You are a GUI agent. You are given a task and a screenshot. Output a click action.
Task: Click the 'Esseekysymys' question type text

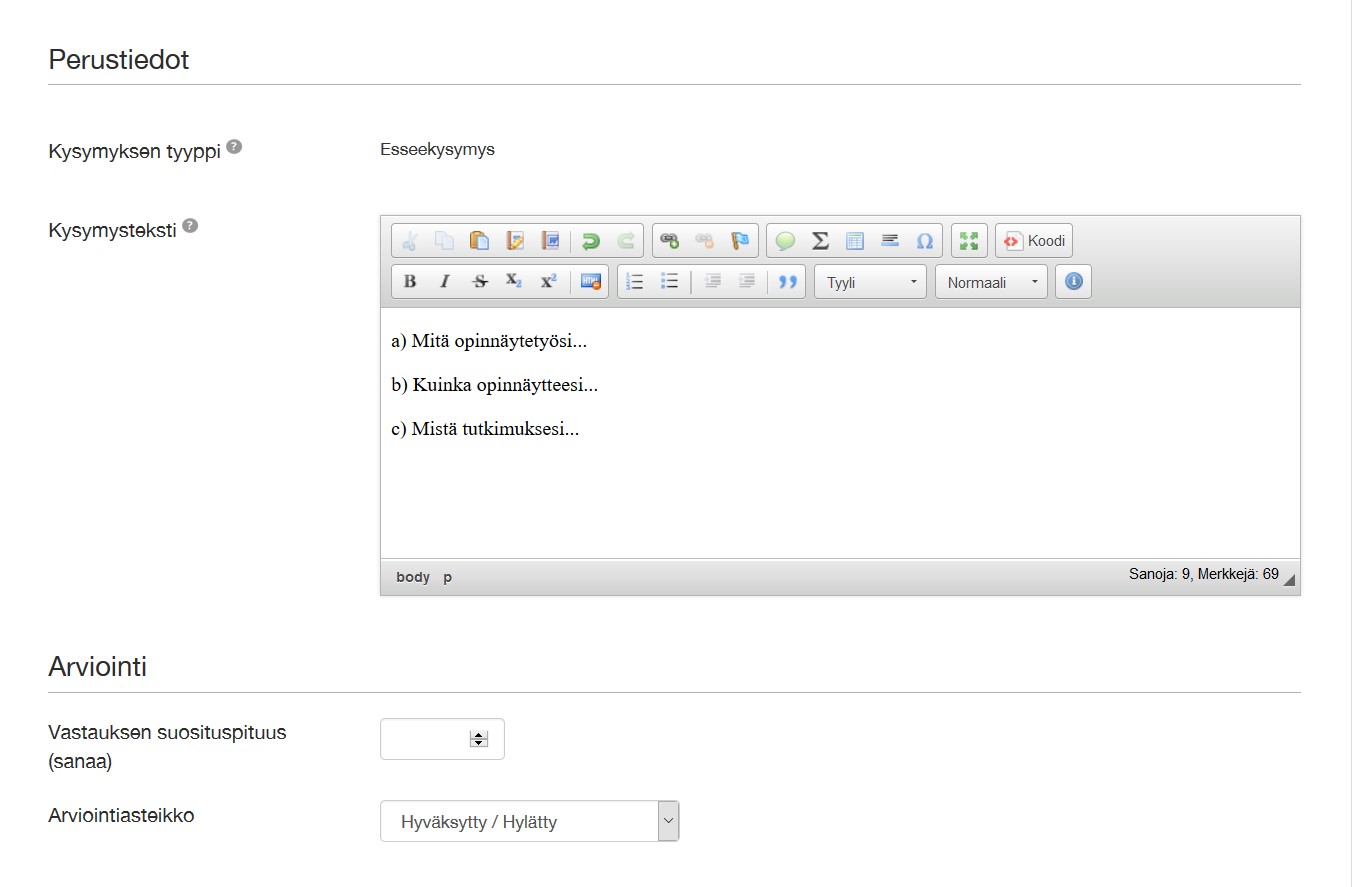pyautogui.click(x=437, y=150)
